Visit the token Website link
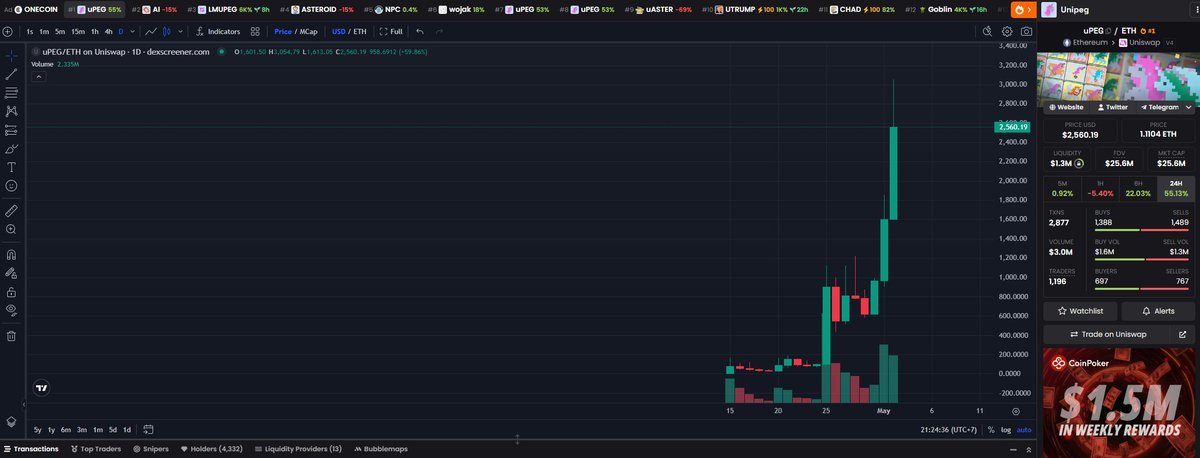This screenshot has height=458, width=1200. pyautogui.click(x=1065, y=106)
